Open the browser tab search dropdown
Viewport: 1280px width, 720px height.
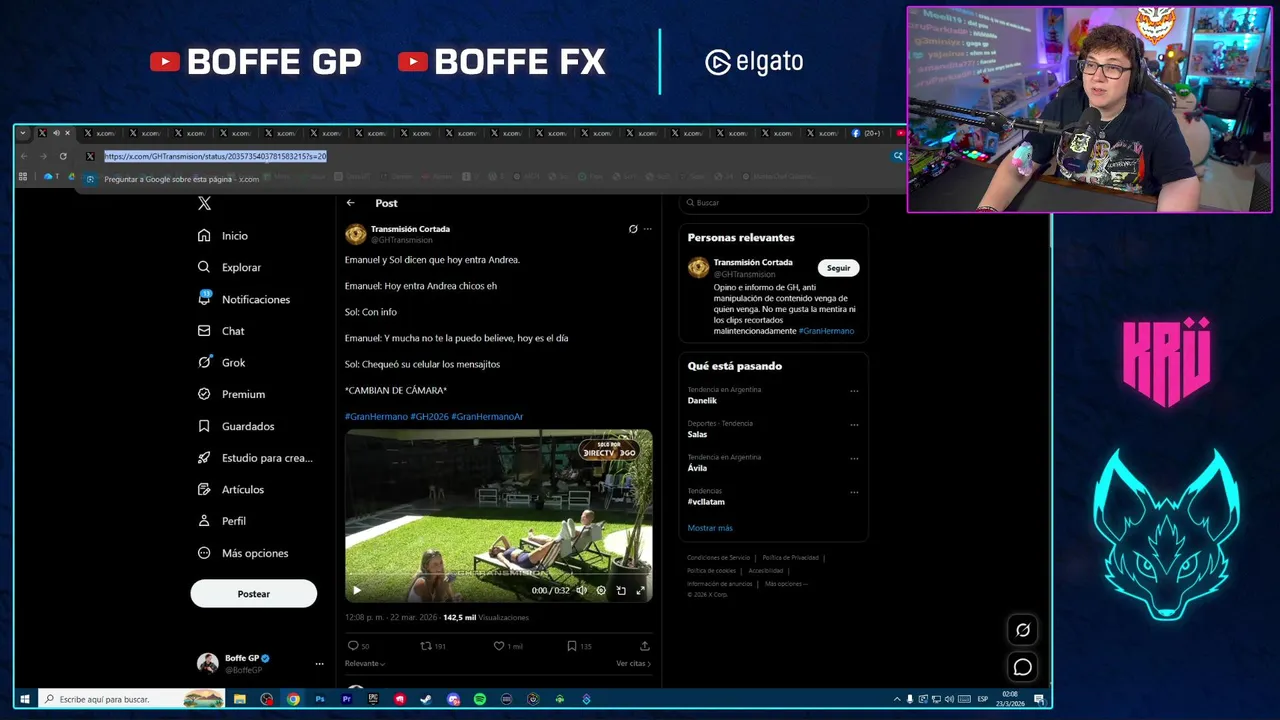point(23,133)
